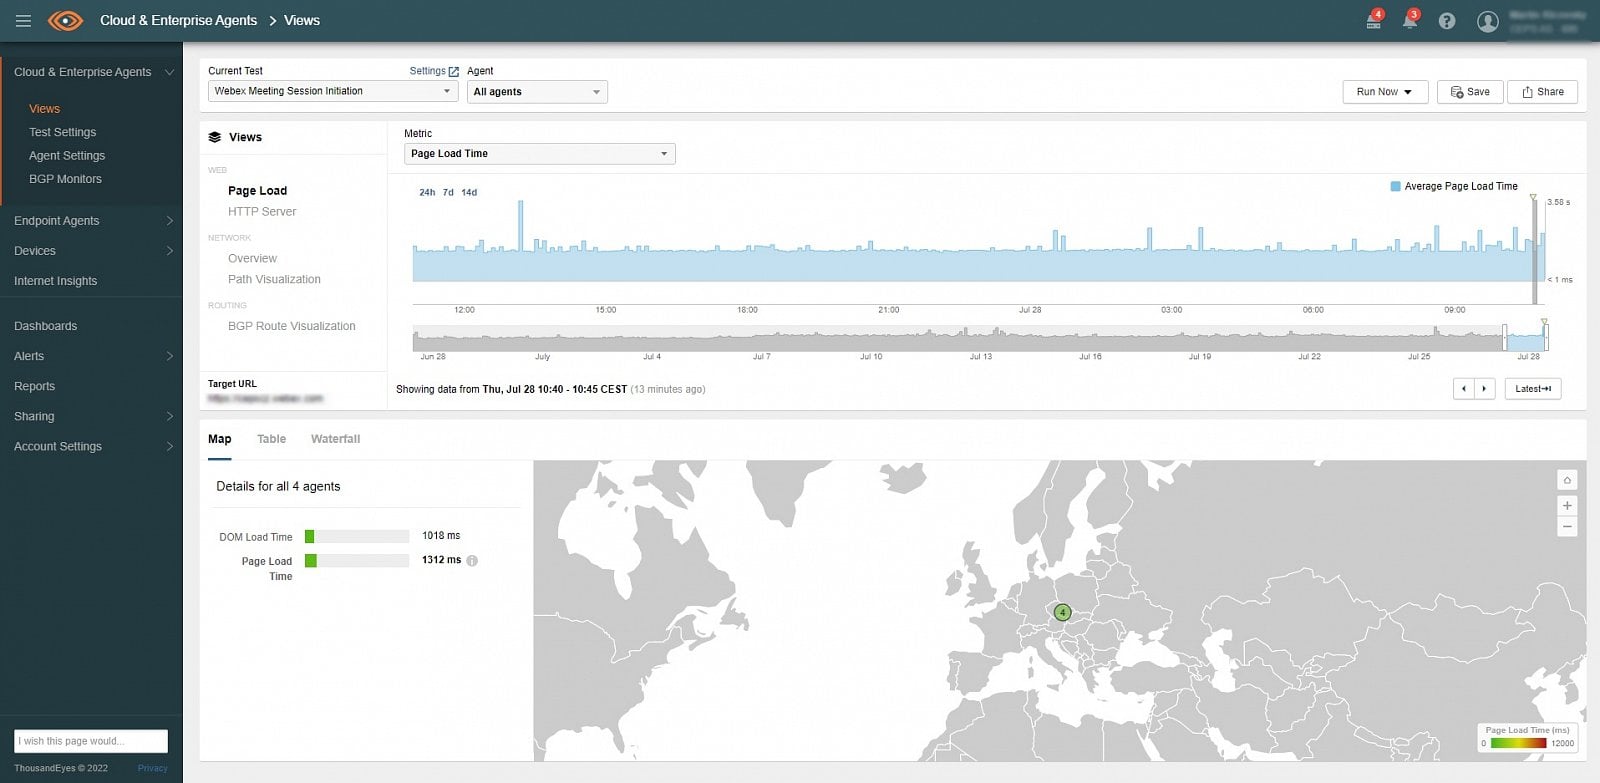The image size is (1600, 783).
Task: Open BGP Monitors in the sidebar
Action: [x=65, y=179]
